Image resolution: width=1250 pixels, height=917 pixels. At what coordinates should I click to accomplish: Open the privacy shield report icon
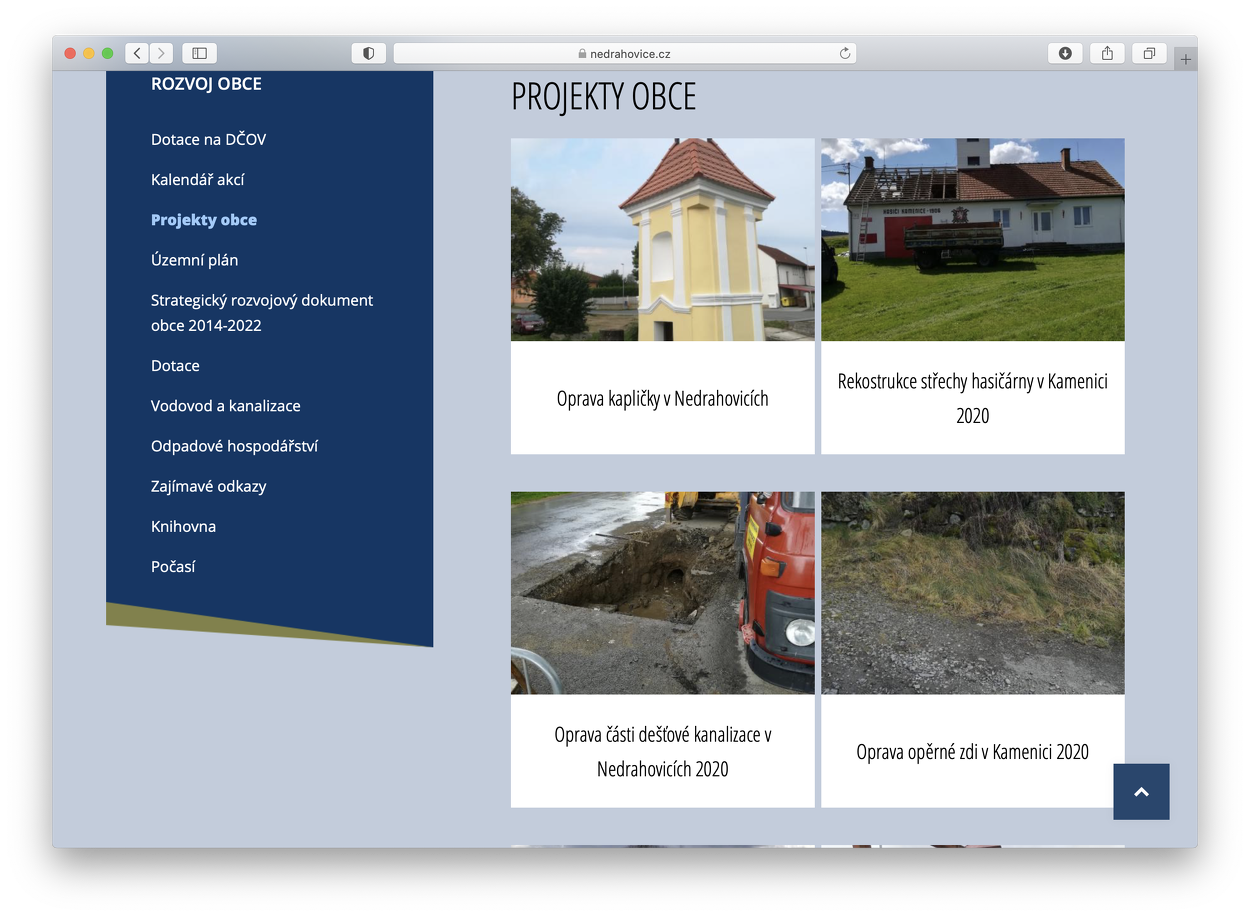click(x=368, y=53)
